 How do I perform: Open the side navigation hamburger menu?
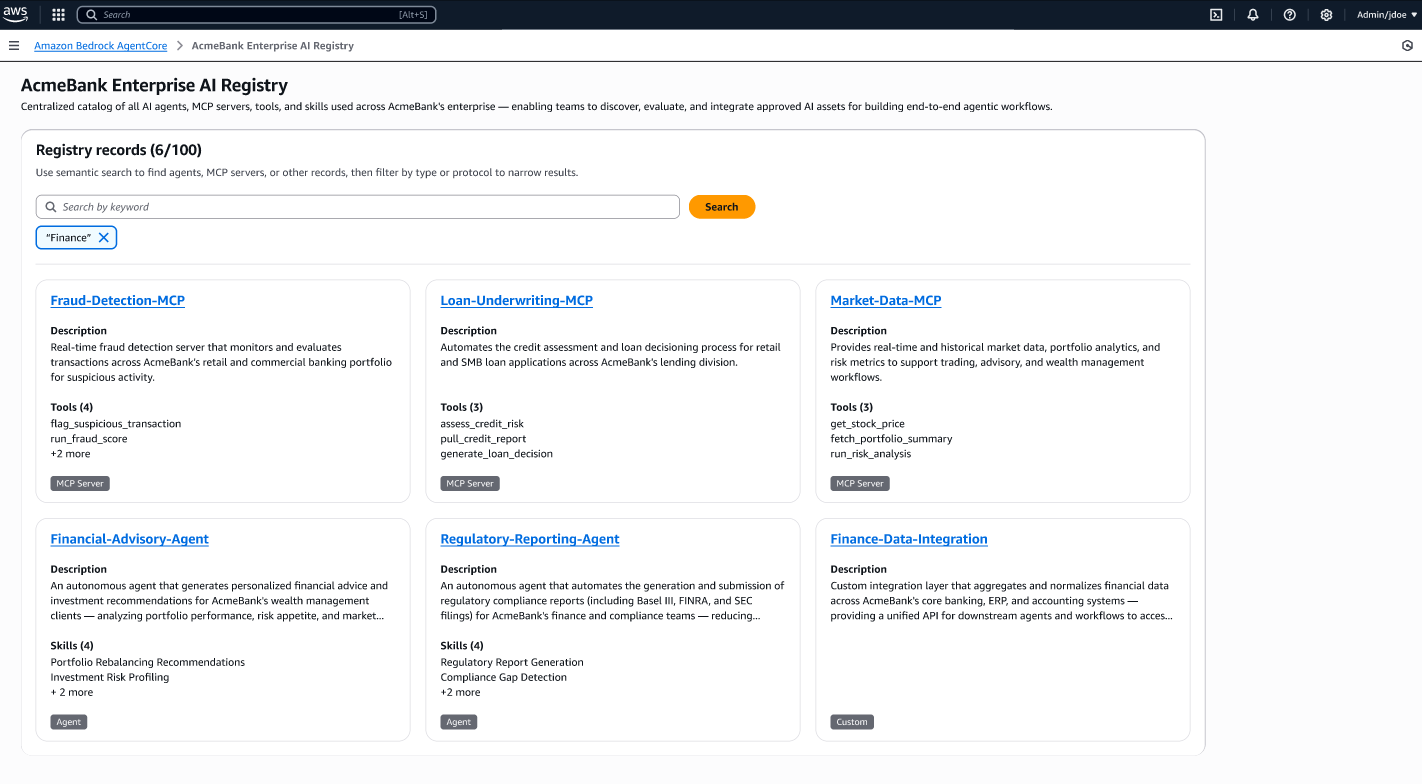[14, 45]
